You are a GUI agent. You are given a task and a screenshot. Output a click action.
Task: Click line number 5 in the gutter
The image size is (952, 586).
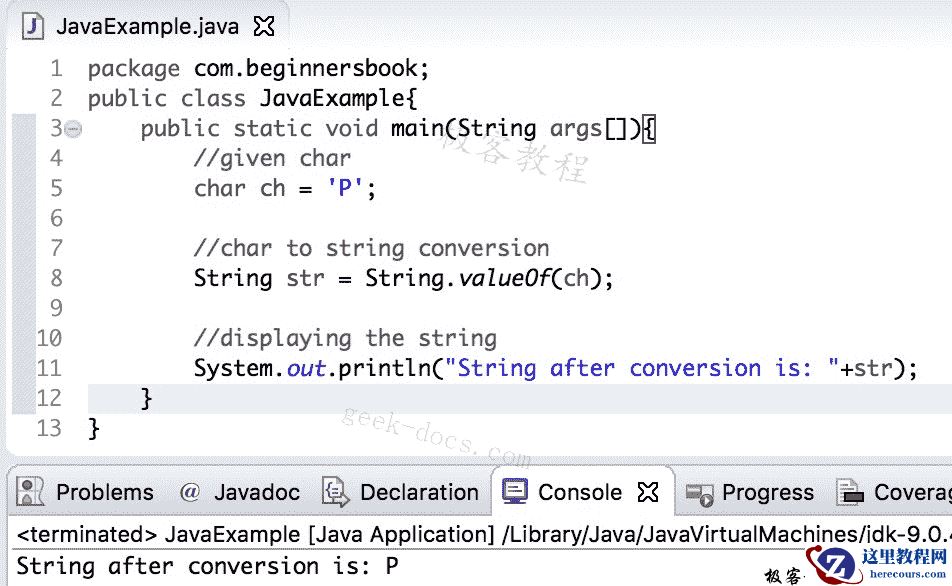(56, 188)
